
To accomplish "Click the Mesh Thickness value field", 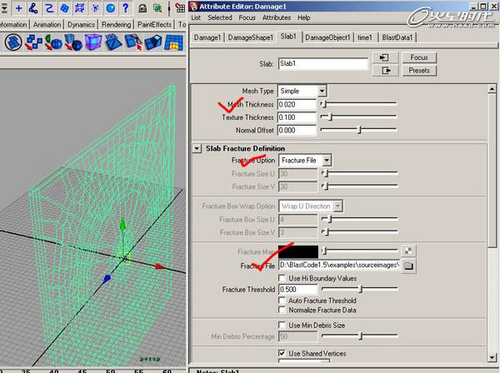I will 297,104.
